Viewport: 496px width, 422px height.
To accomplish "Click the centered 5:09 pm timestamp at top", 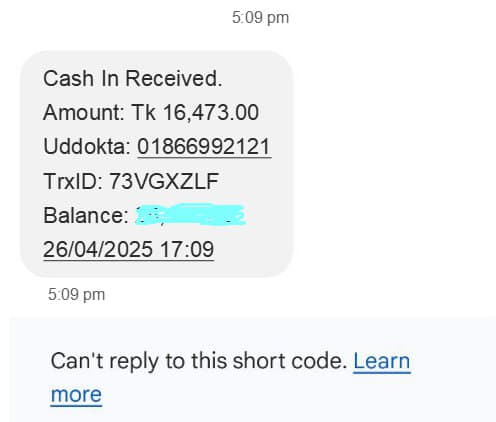I will (x=260, y=18).
